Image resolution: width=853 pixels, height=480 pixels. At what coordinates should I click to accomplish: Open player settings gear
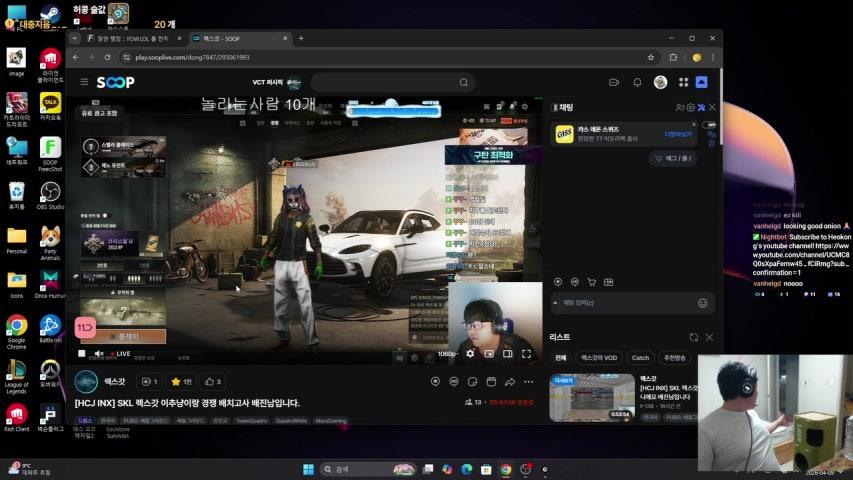470,354
